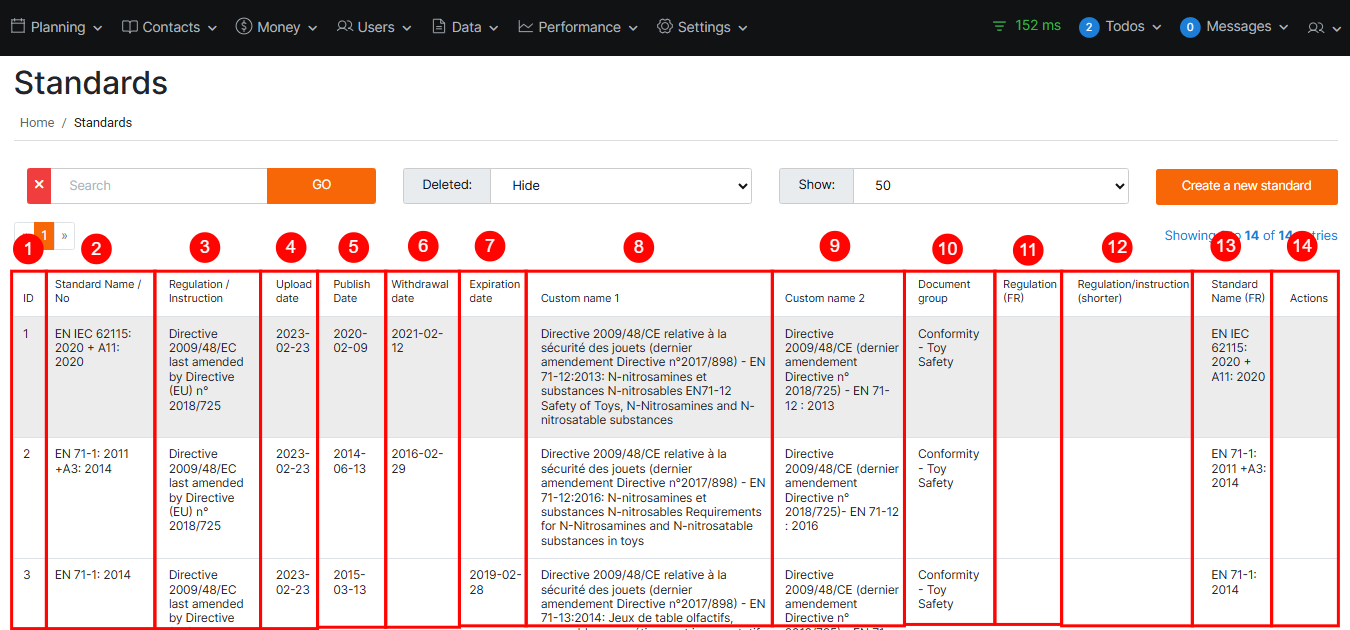Open the Users menu
The width and height of the screenshot is (1350, 630).
[x=375, y=27]
